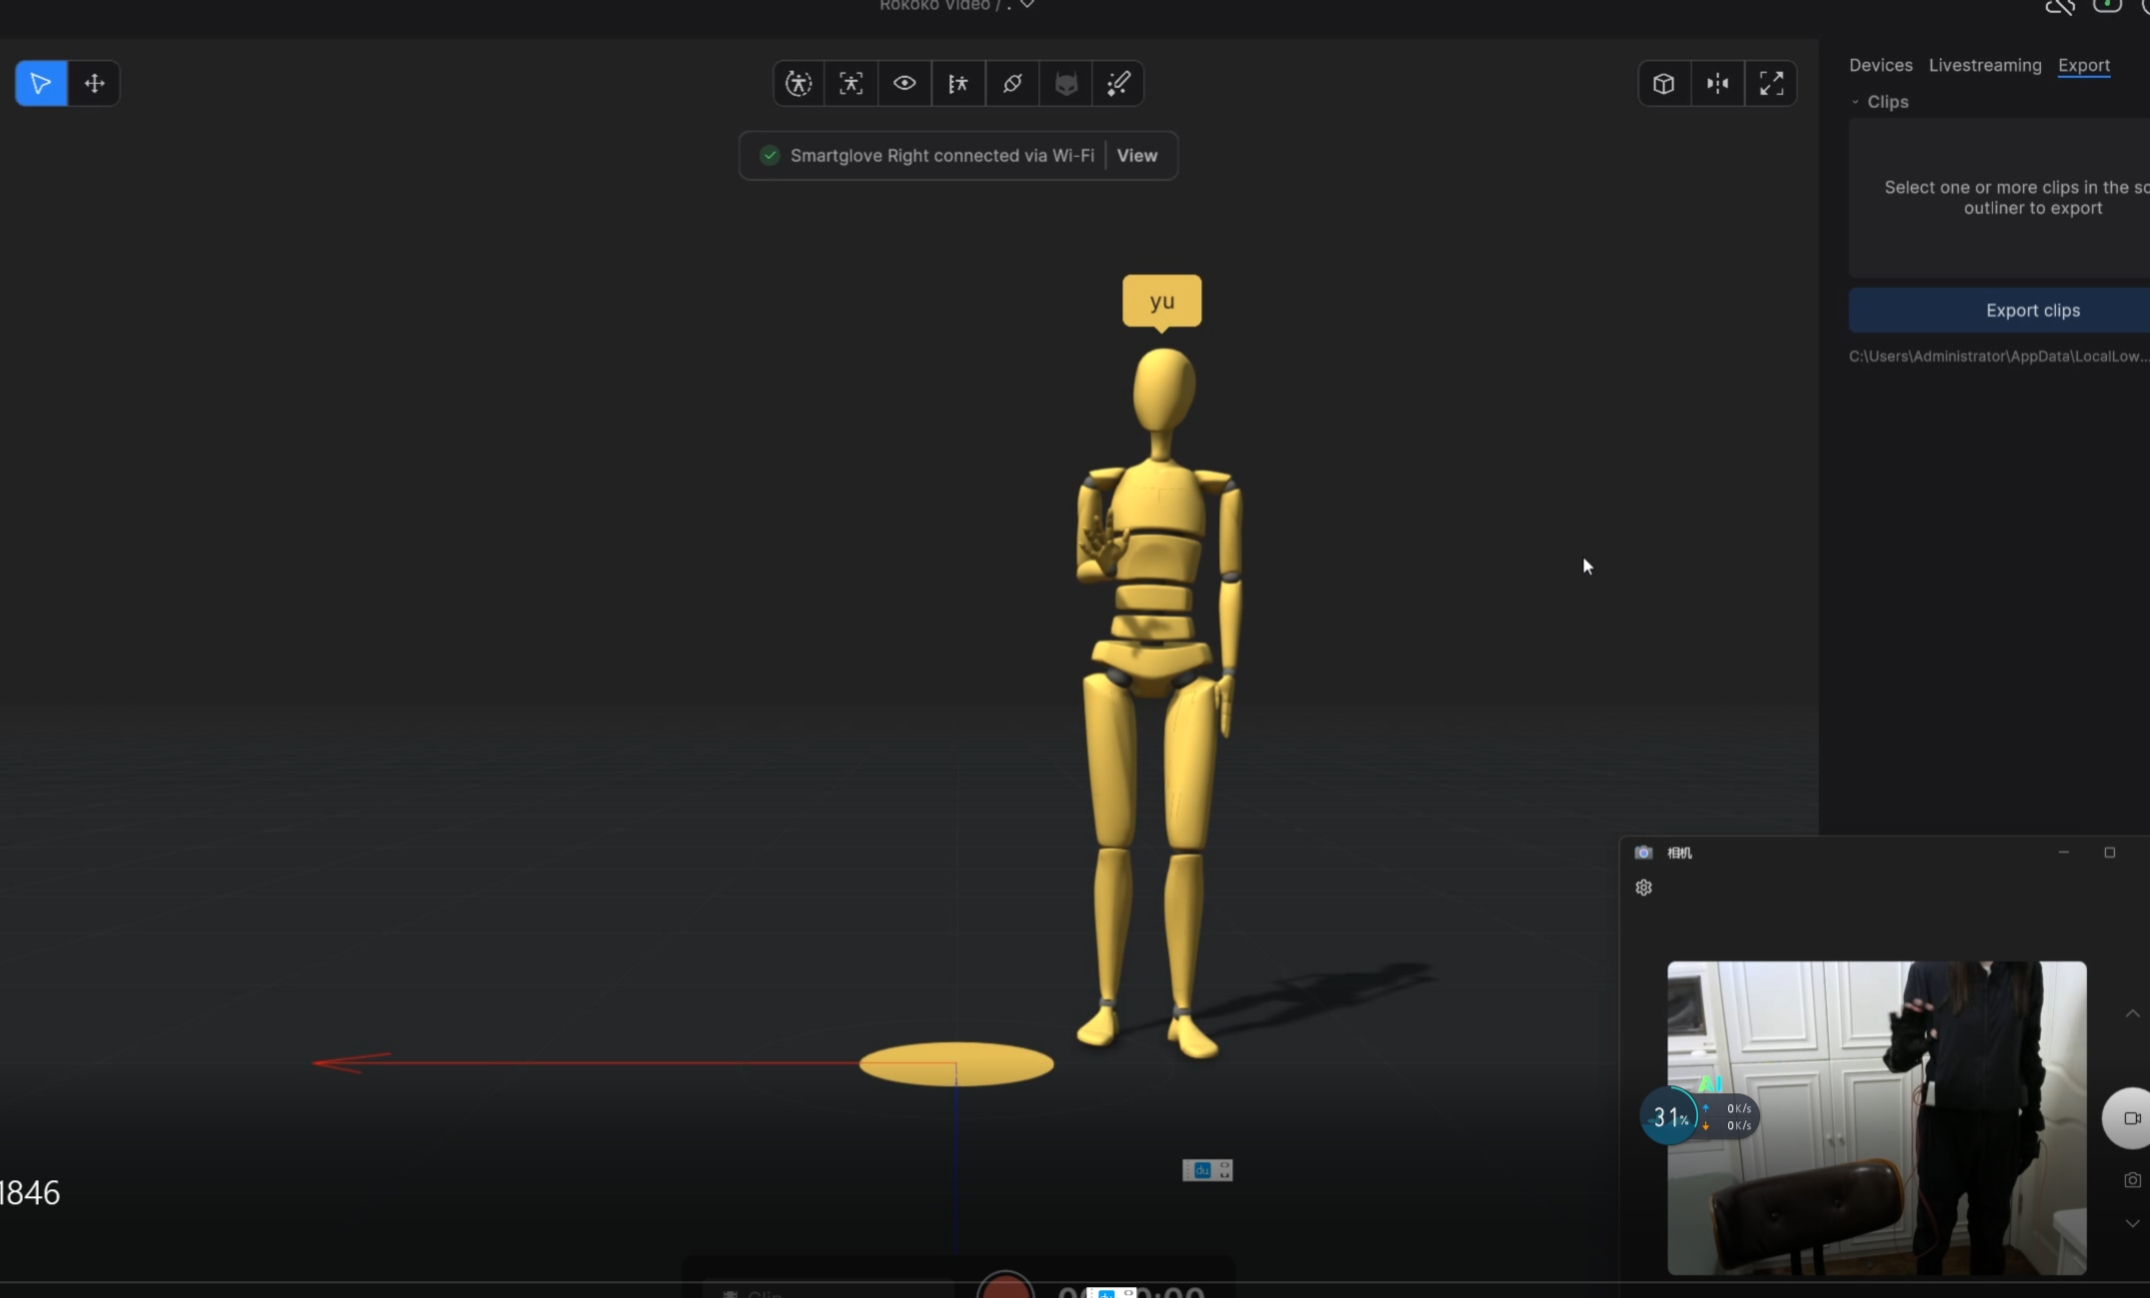Image resolution: width=2150 pixels, height=1298 pixels.
Task: Activate the Move transform tool
Action: [x=94, y=83]
